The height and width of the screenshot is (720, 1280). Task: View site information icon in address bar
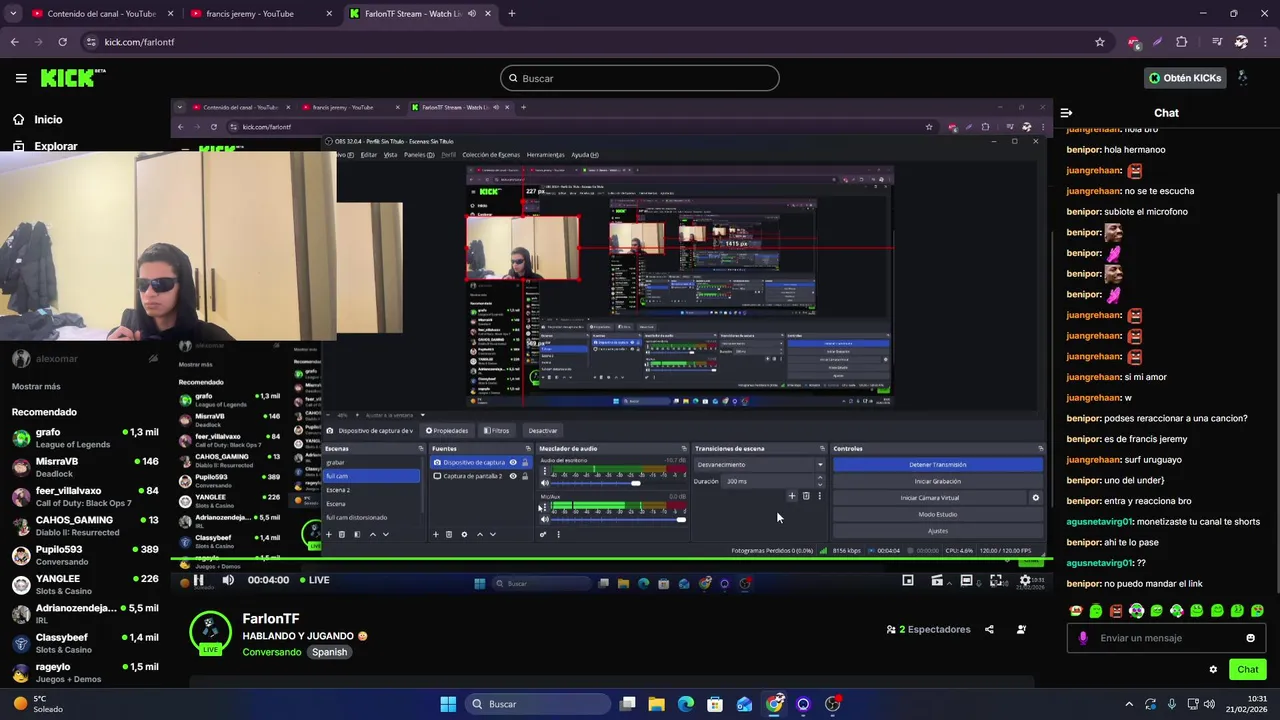tap(91, 42)
